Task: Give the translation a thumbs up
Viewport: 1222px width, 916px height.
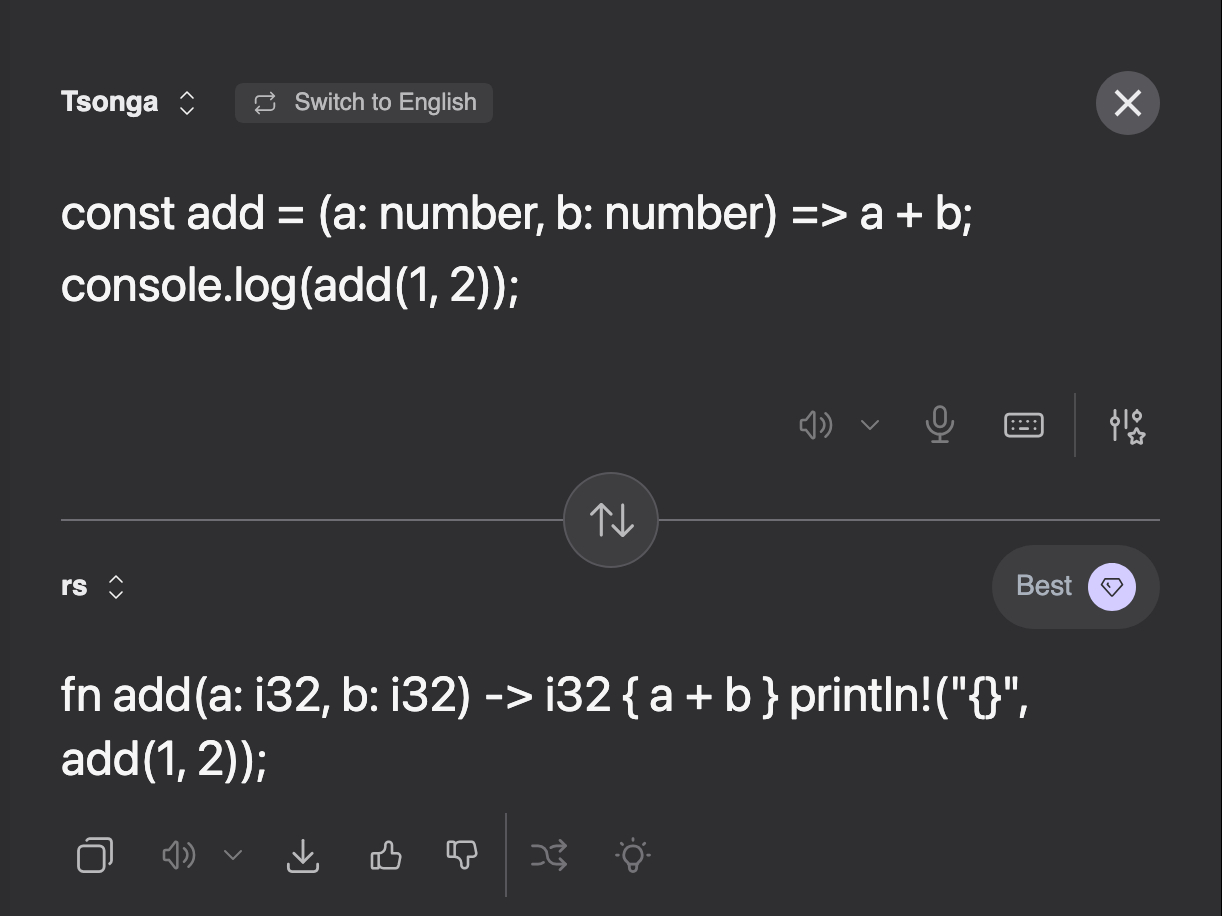Action: coord(386,855)
